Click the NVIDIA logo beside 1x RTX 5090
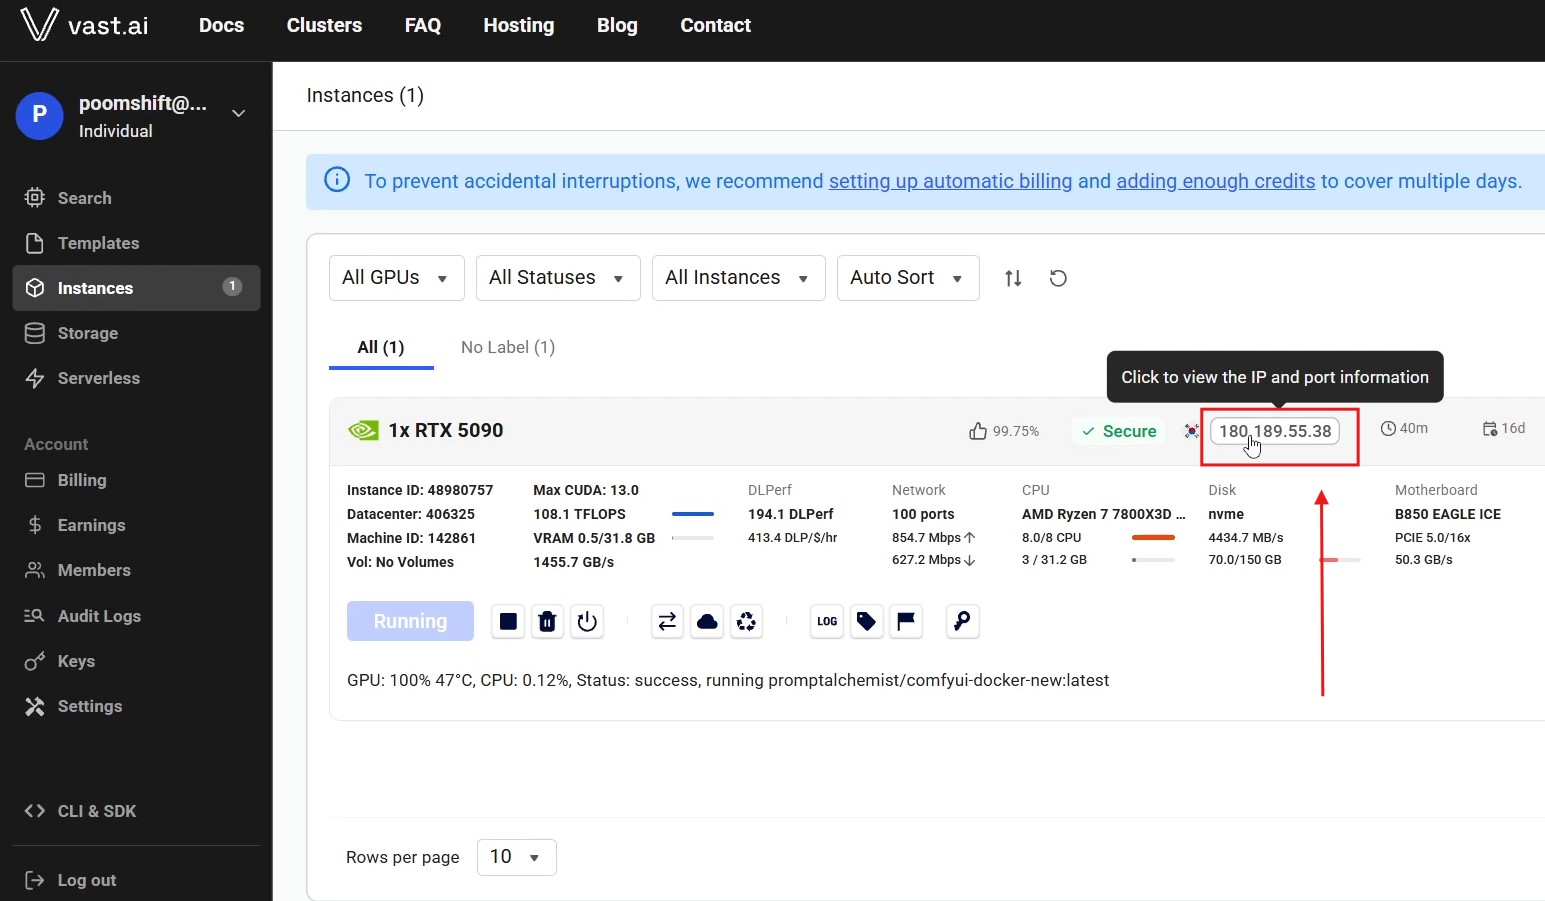Image resolution: width=1545 pixels, height=901 pixels. pos(363,431)
